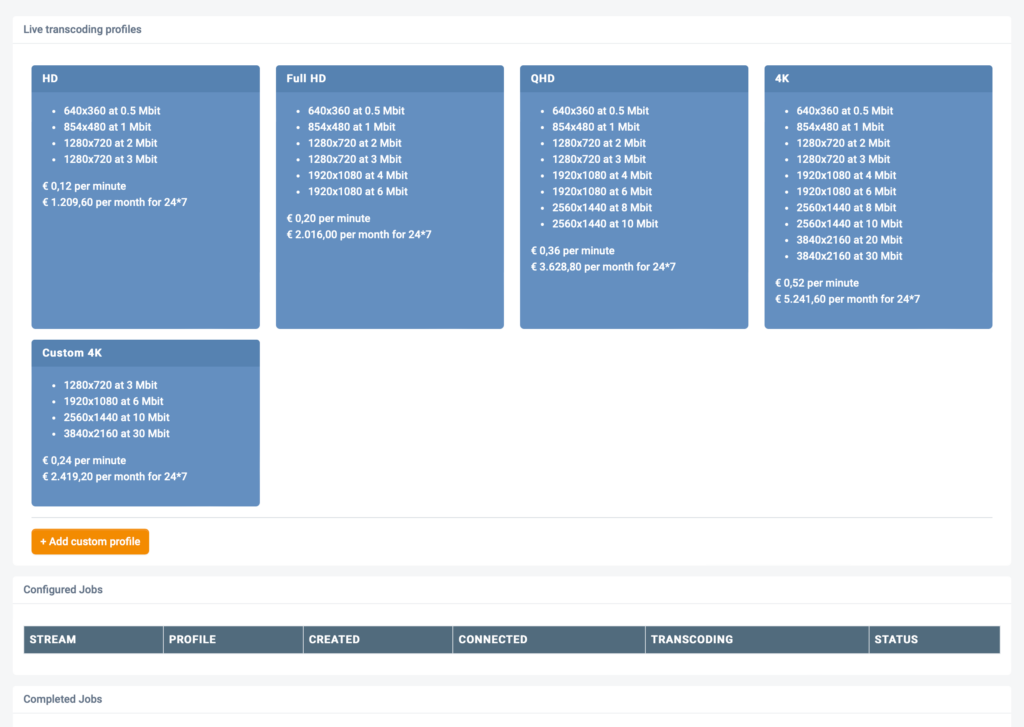Screen dimensions: 1024x727
Task: Click 3840x2160 at 20 Mbit in 4K card
Action: click(x=849, y=240)
